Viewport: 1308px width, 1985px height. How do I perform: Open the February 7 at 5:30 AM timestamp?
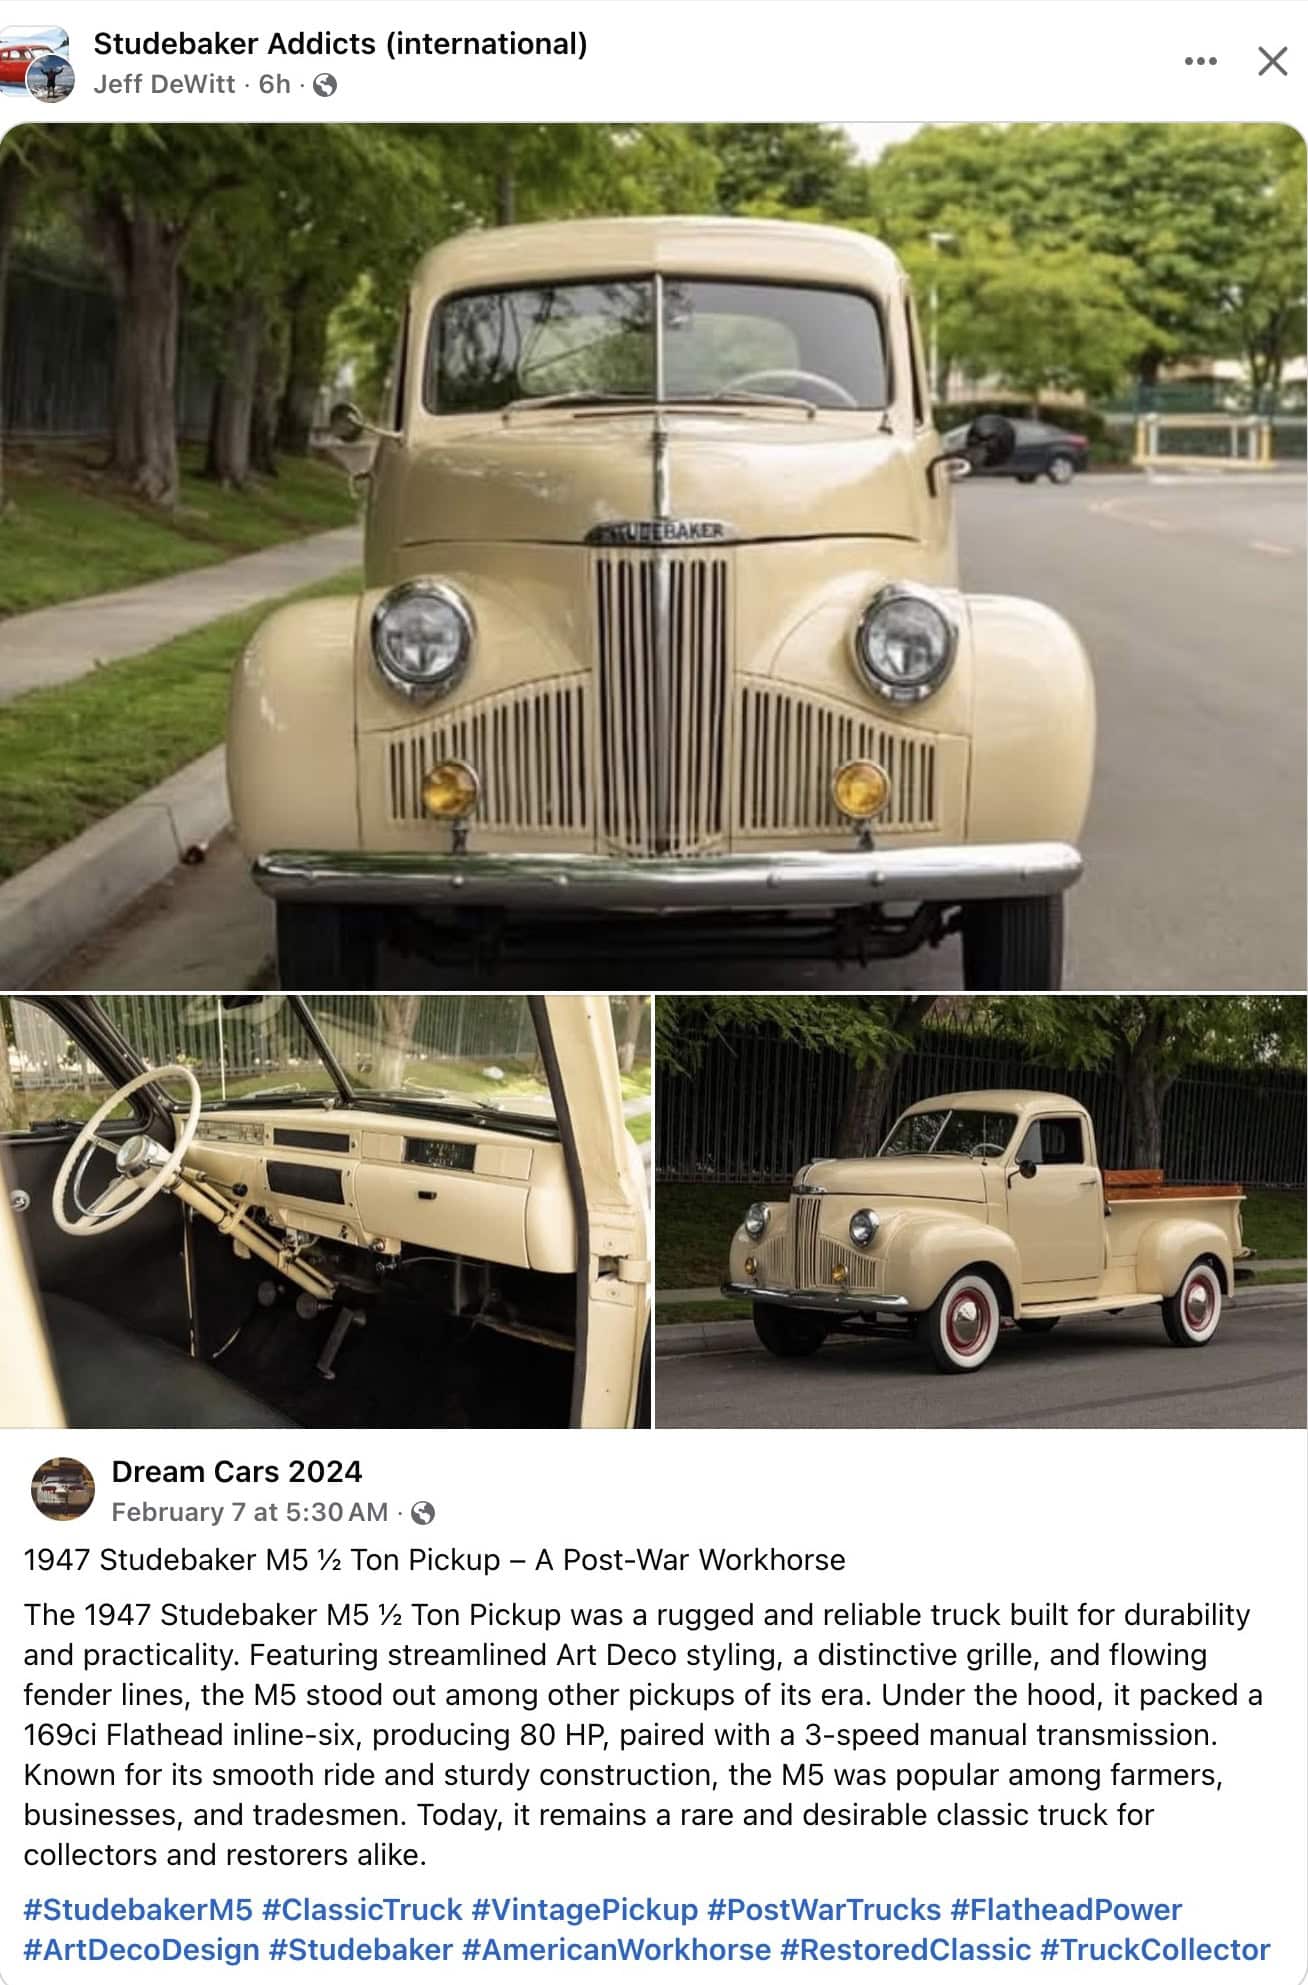249,1512
